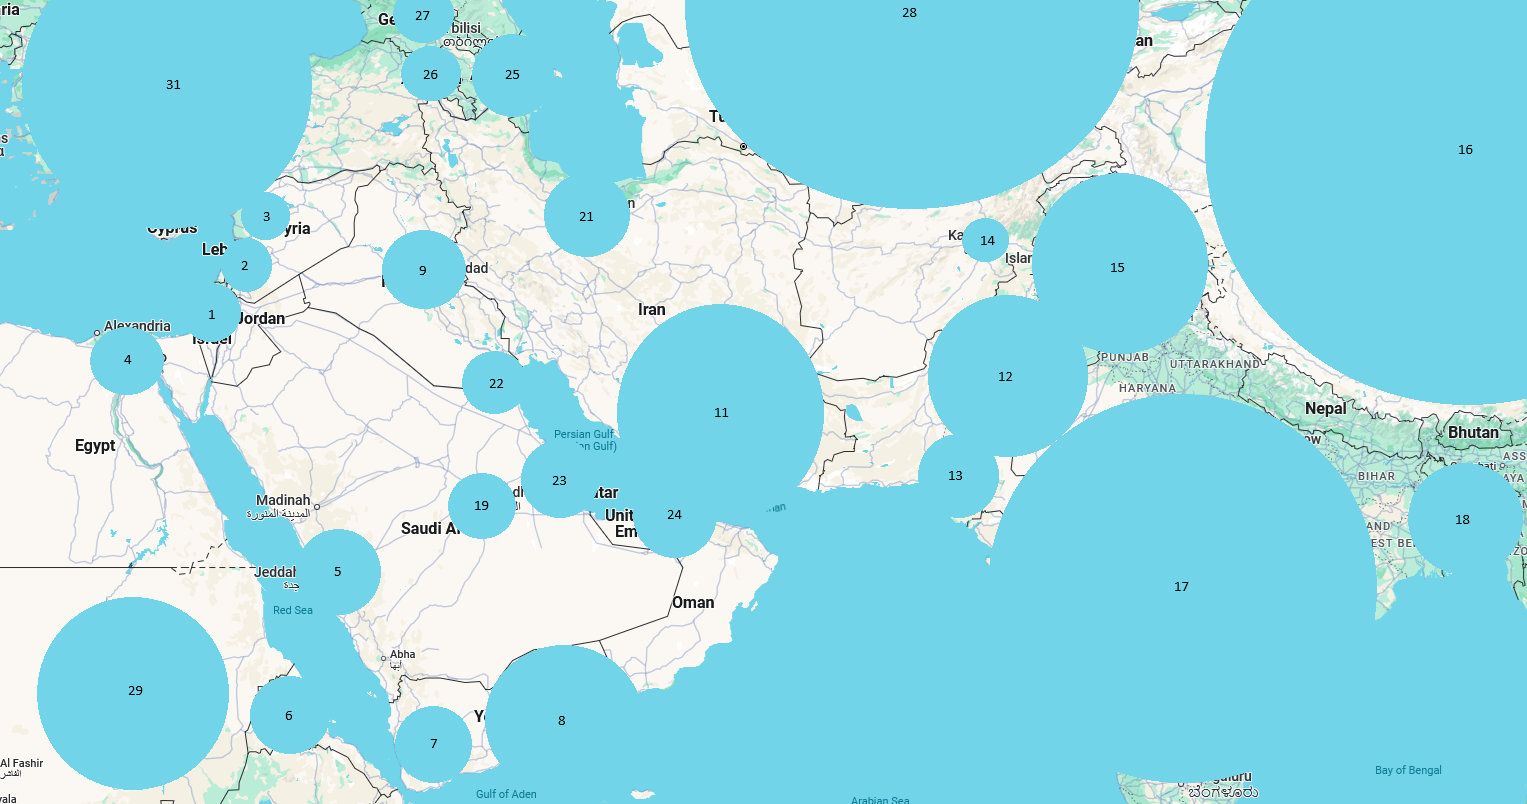
Task: Click the small bubble numbered 1
Action: pos(211,314)
